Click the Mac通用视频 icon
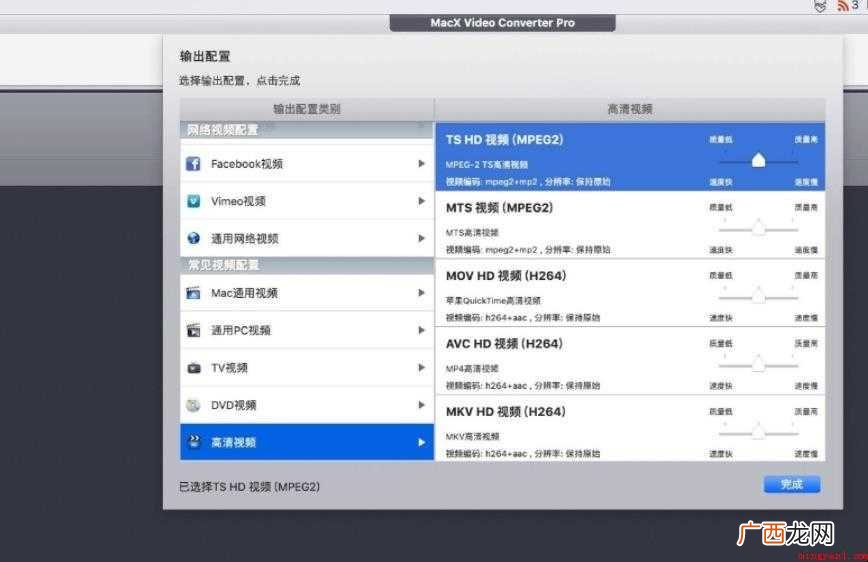Image resolution: width=868 pixels, height=562 pixels. 193,293
